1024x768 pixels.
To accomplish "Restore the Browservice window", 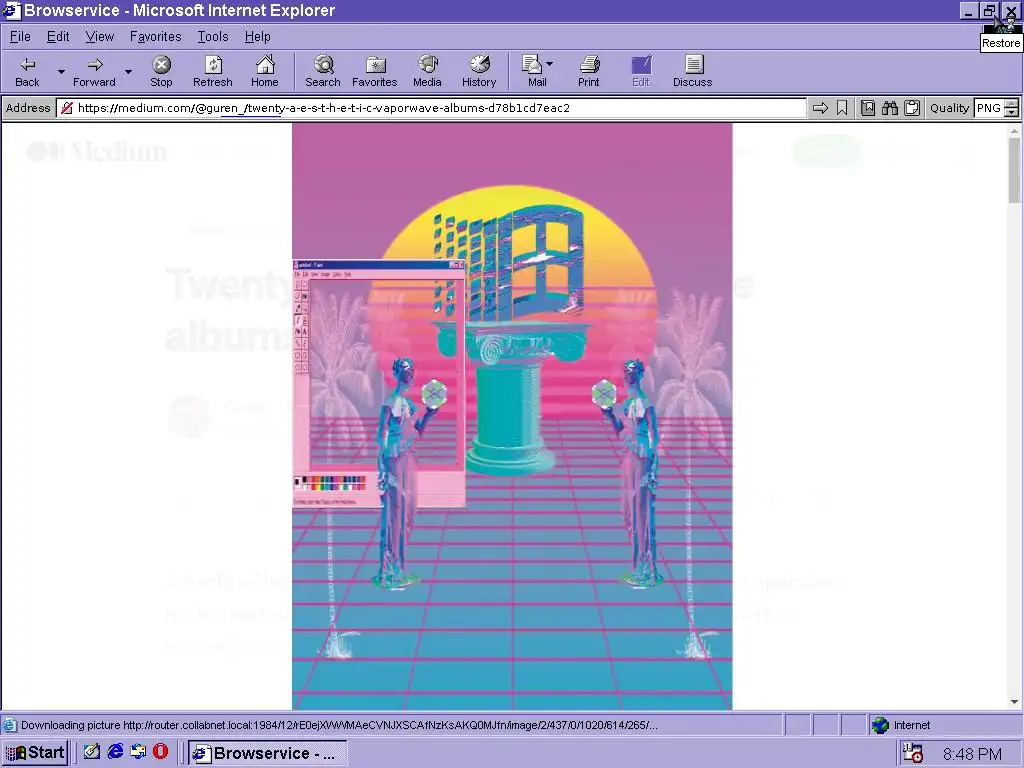I will click(x=989, y=10).
